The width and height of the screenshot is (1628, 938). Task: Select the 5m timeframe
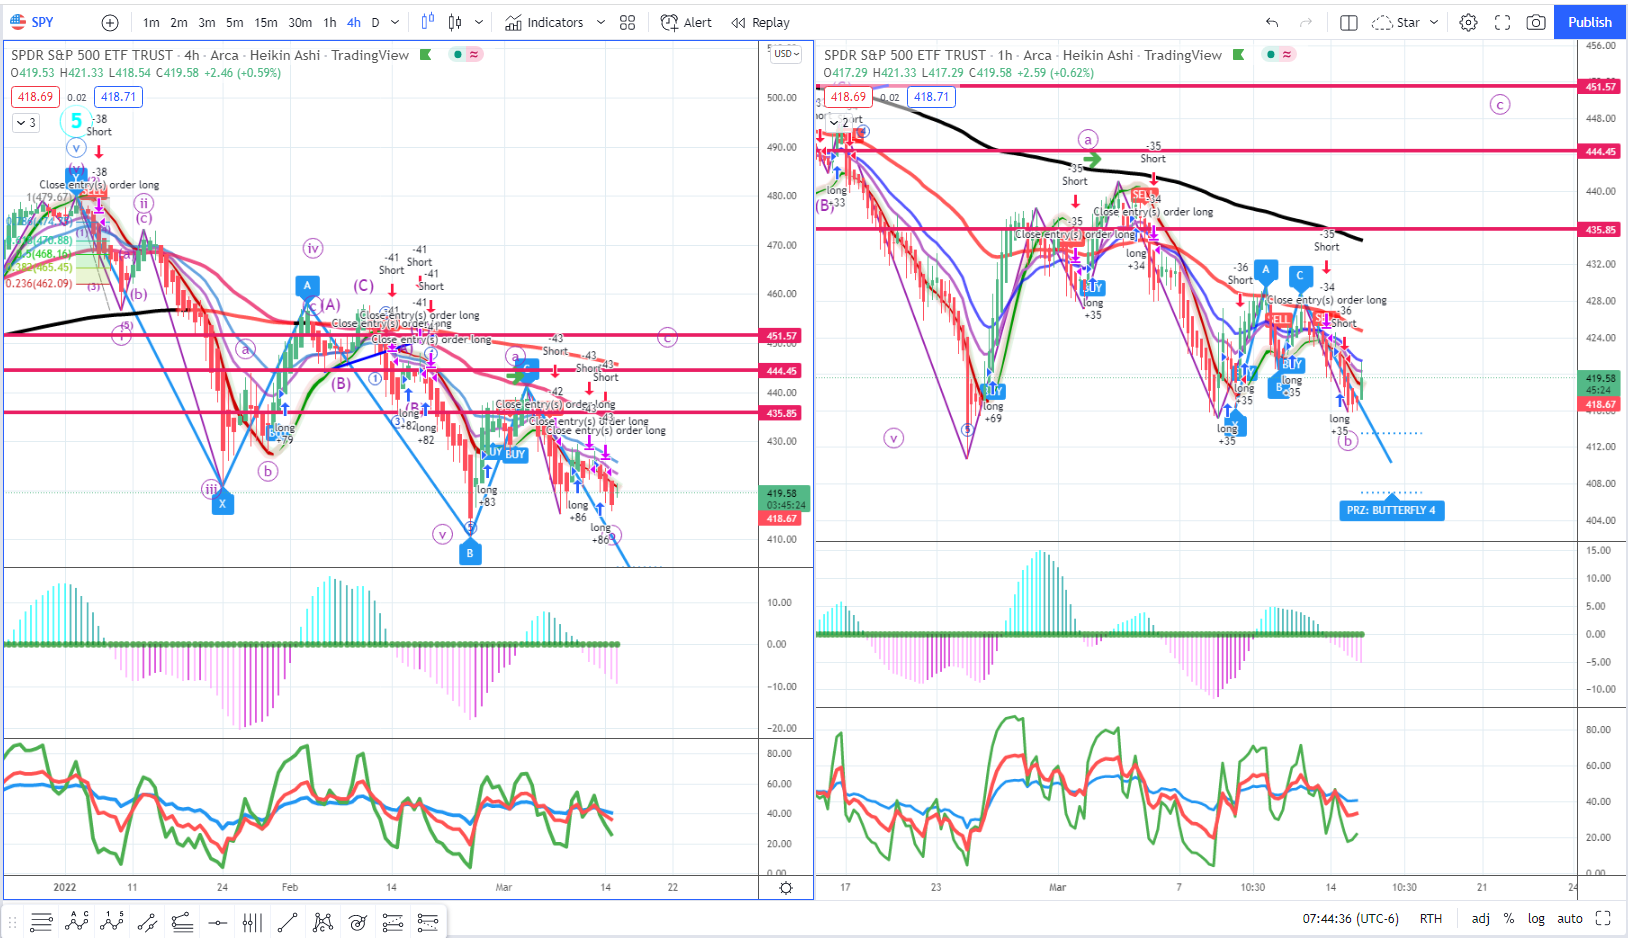tap(234, 22)
